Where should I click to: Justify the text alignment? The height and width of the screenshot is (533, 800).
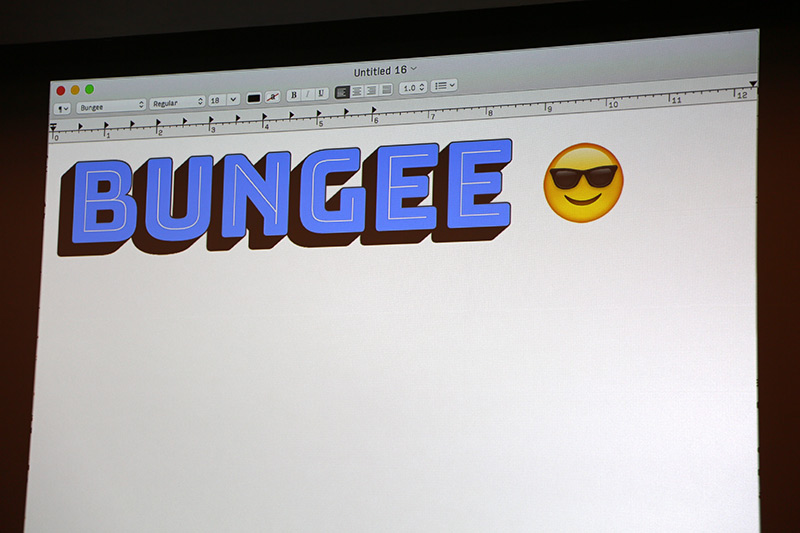pos(386,89)
